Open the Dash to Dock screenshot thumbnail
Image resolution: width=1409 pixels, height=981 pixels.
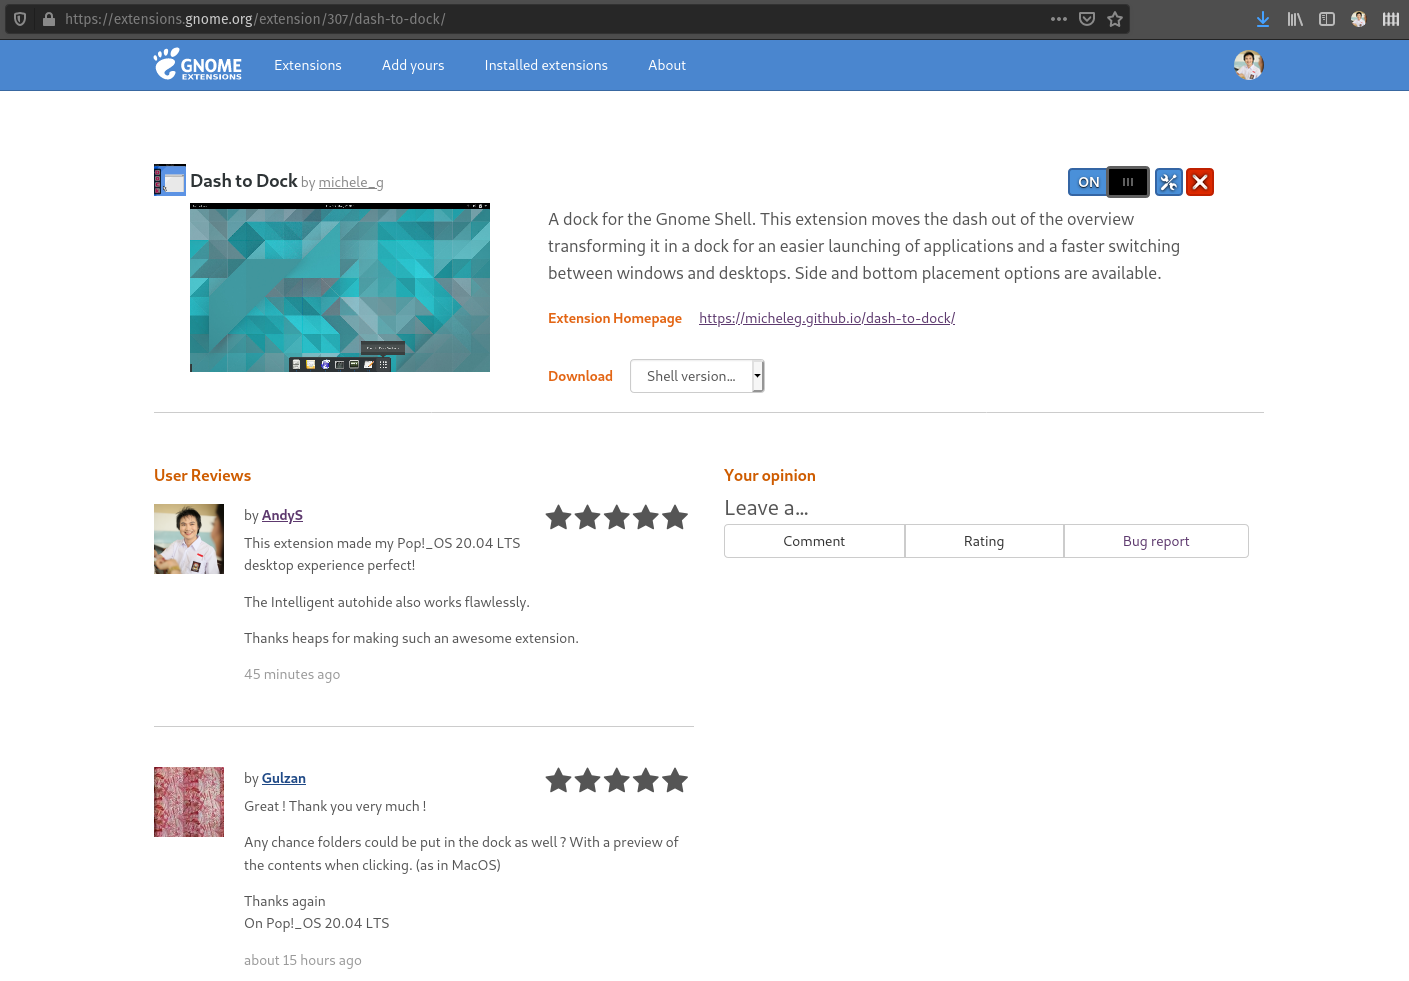(x=340, y=288)
